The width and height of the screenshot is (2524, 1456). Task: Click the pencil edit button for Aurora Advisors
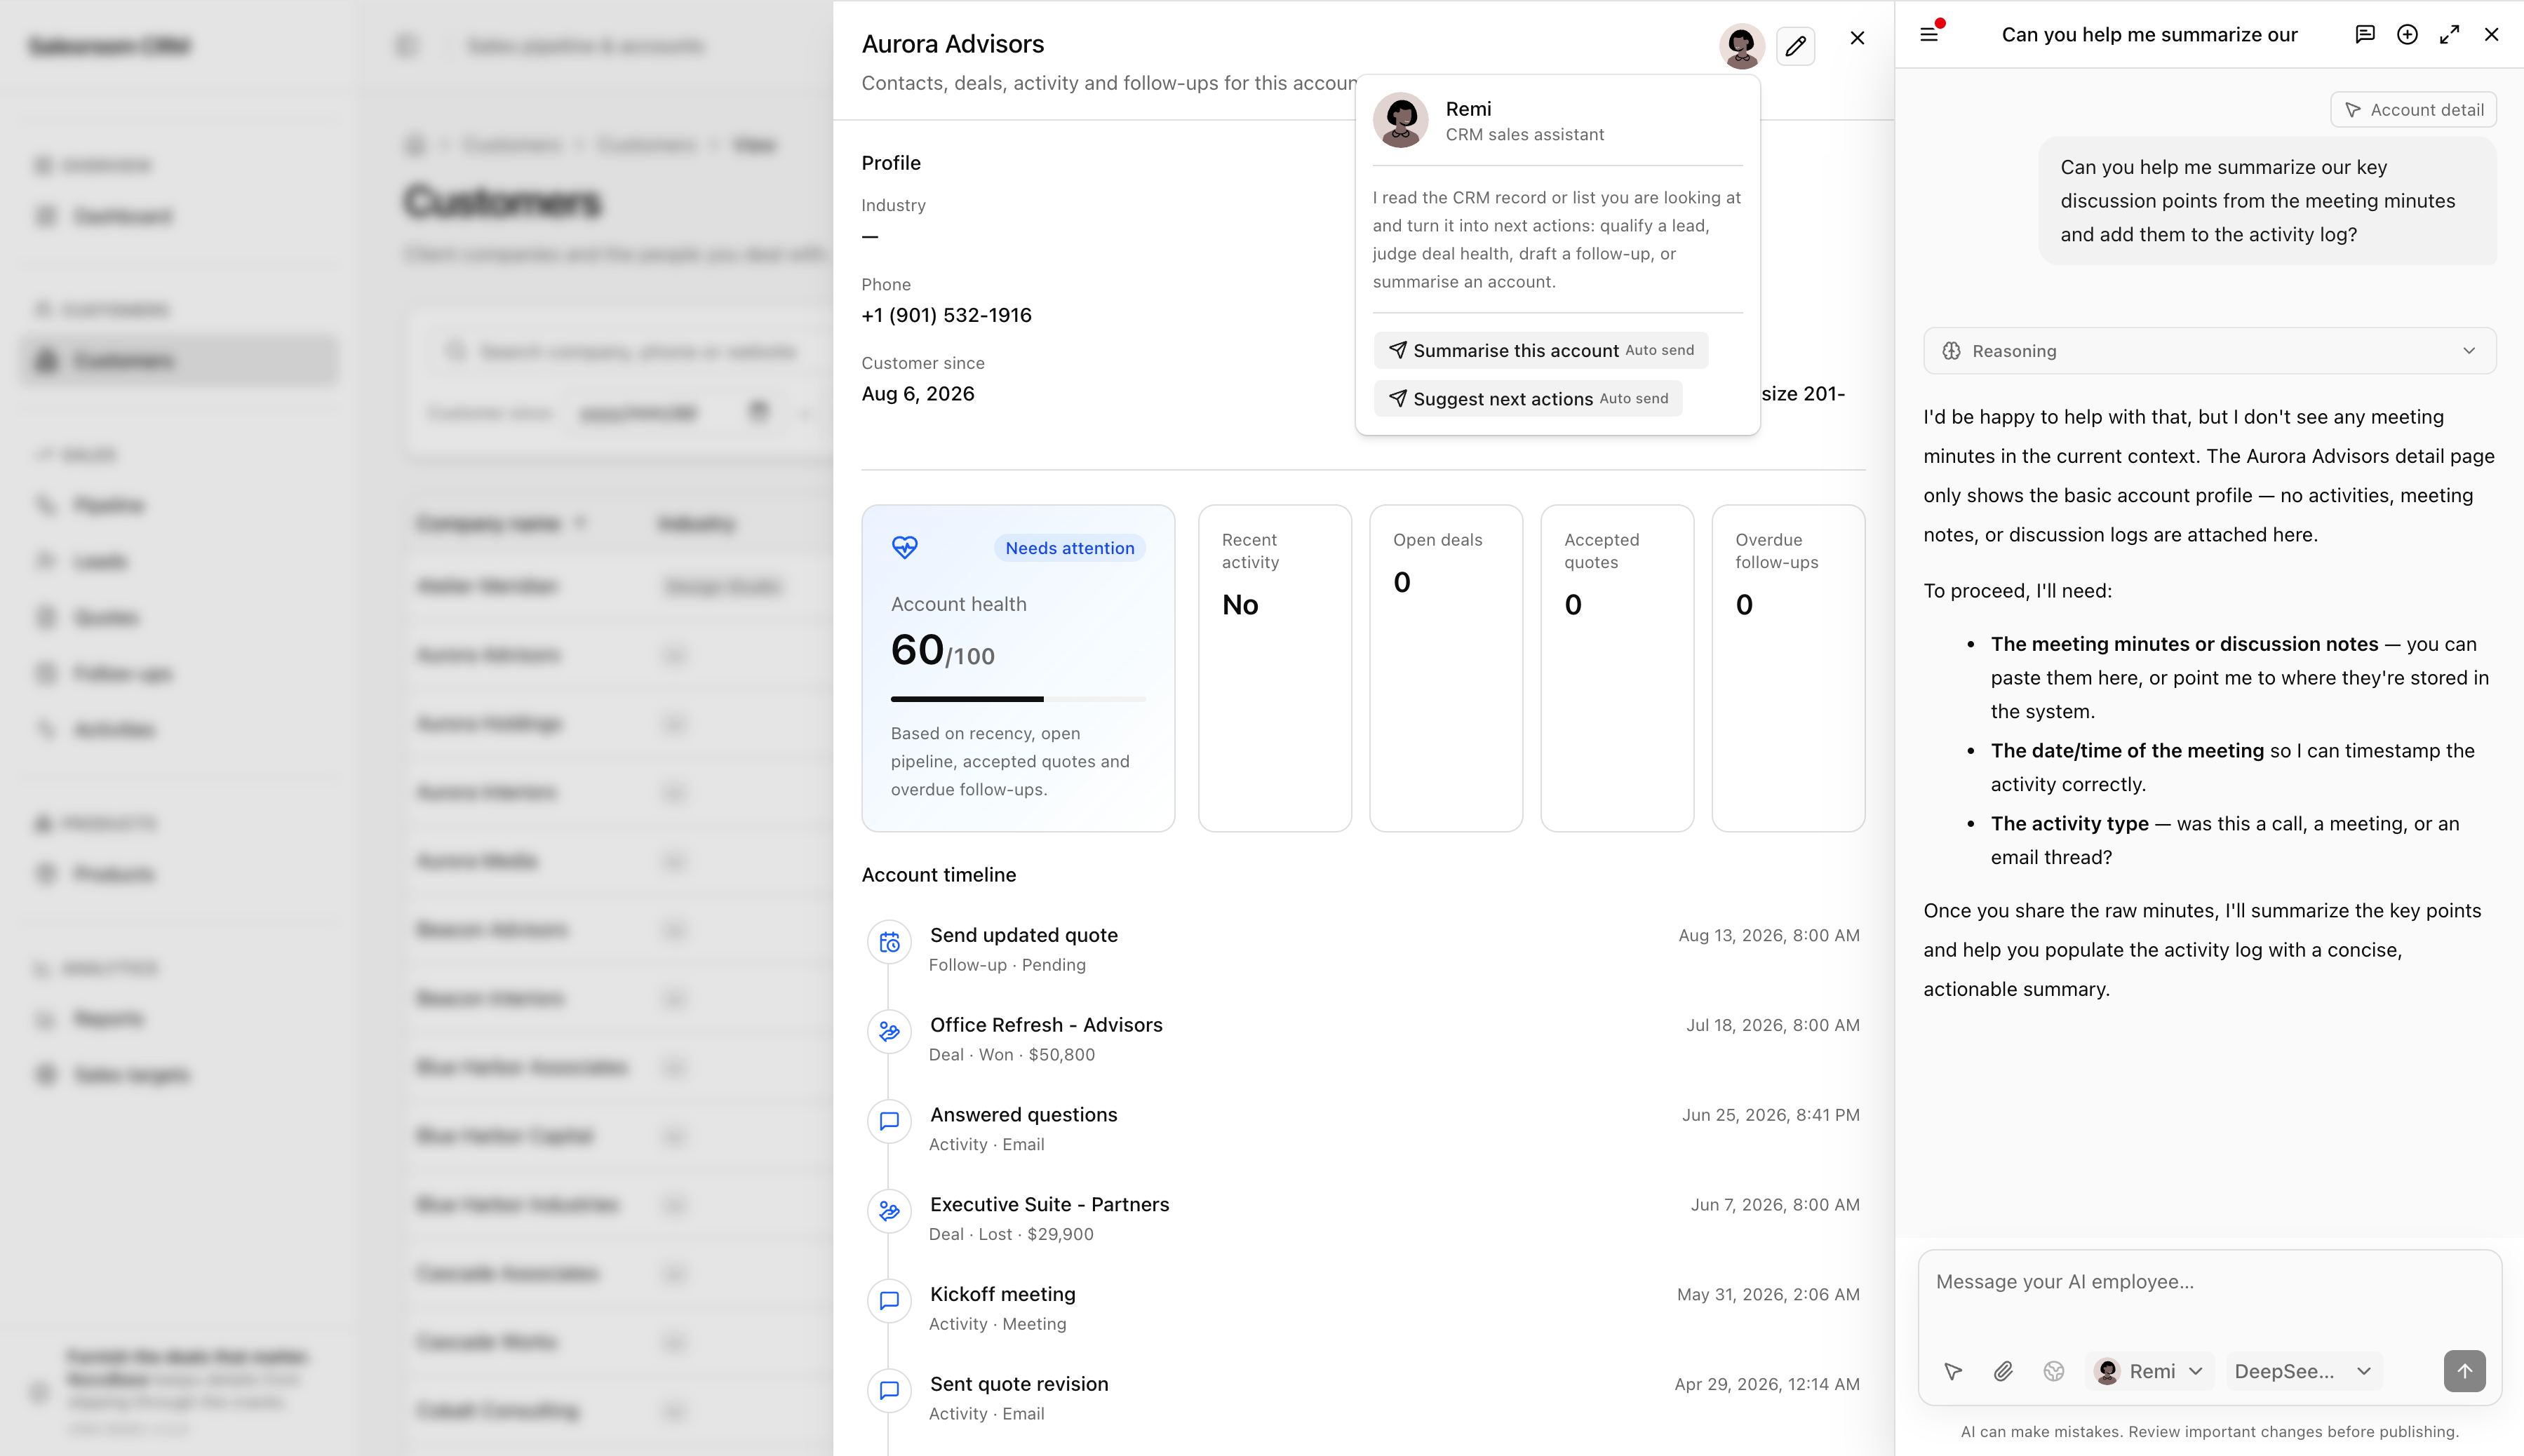click(x=1796, y=45)
